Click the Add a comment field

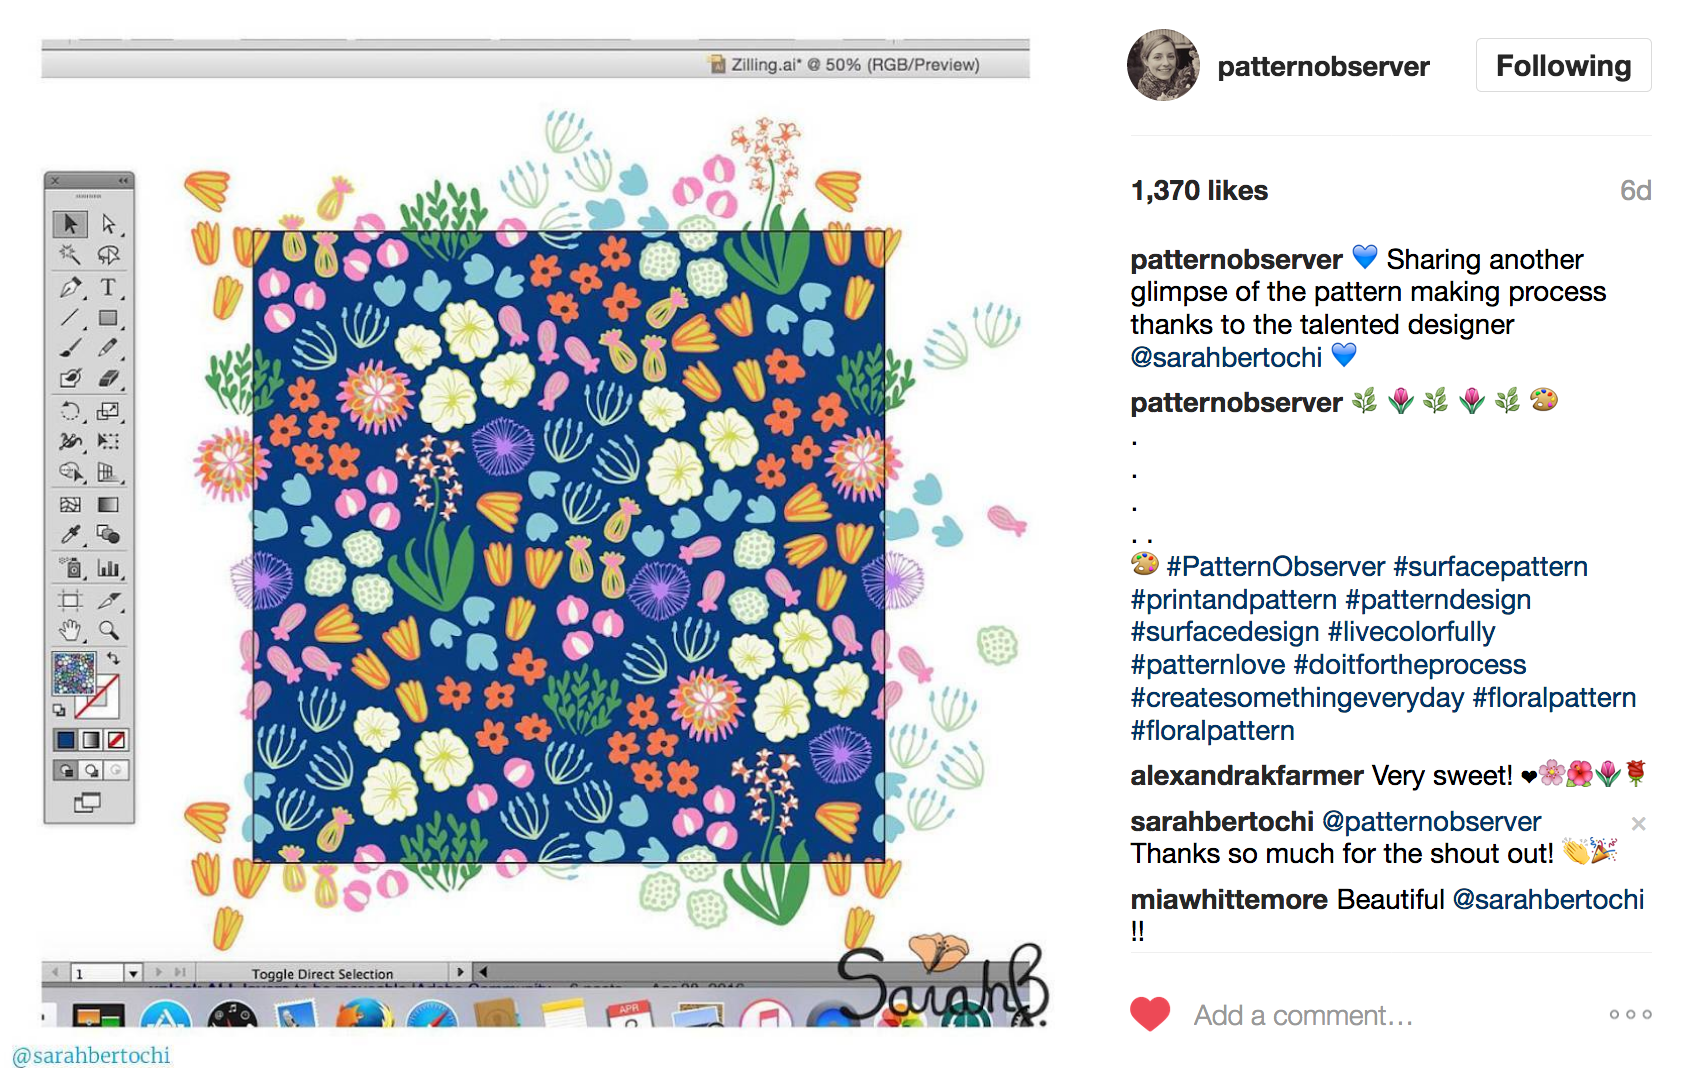pos(1303,1015)
